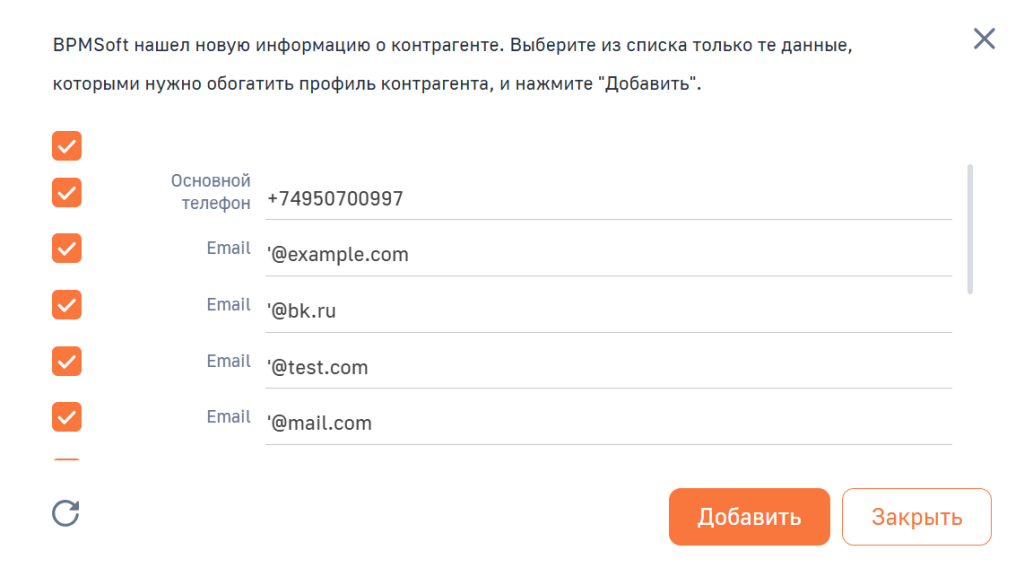Screen dimensions: 1024x568
Task: Uncheck the checkbox for '@example.com email
Action: 67,248
